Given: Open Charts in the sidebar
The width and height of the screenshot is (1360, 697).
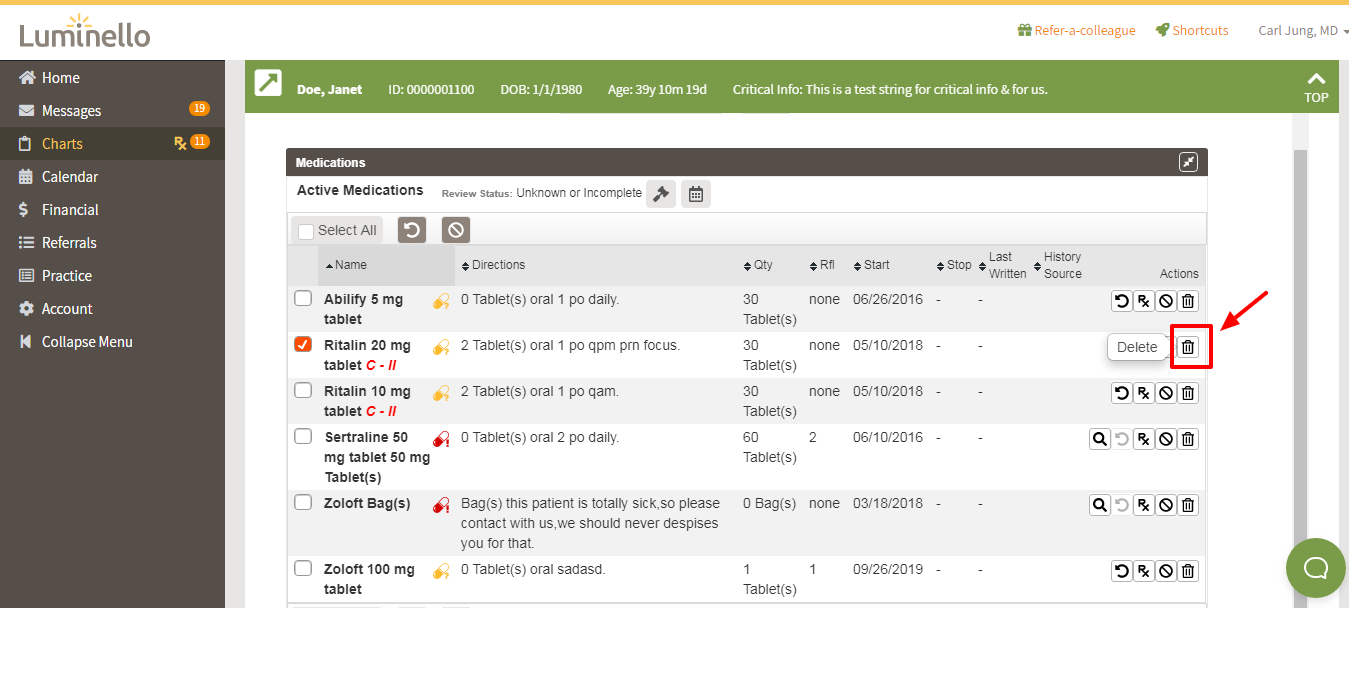Looking at the screenshot, I should (x=112, y=144).
